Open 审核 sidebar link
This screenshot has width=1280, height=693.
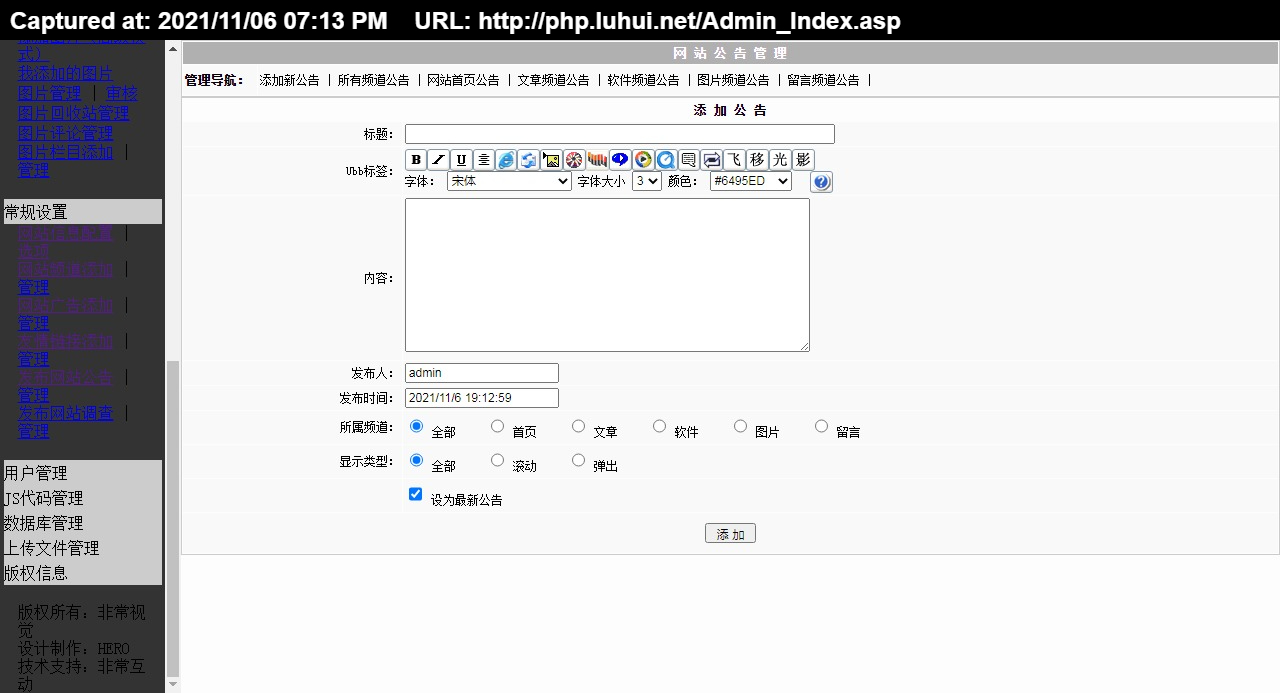[122, 93]
